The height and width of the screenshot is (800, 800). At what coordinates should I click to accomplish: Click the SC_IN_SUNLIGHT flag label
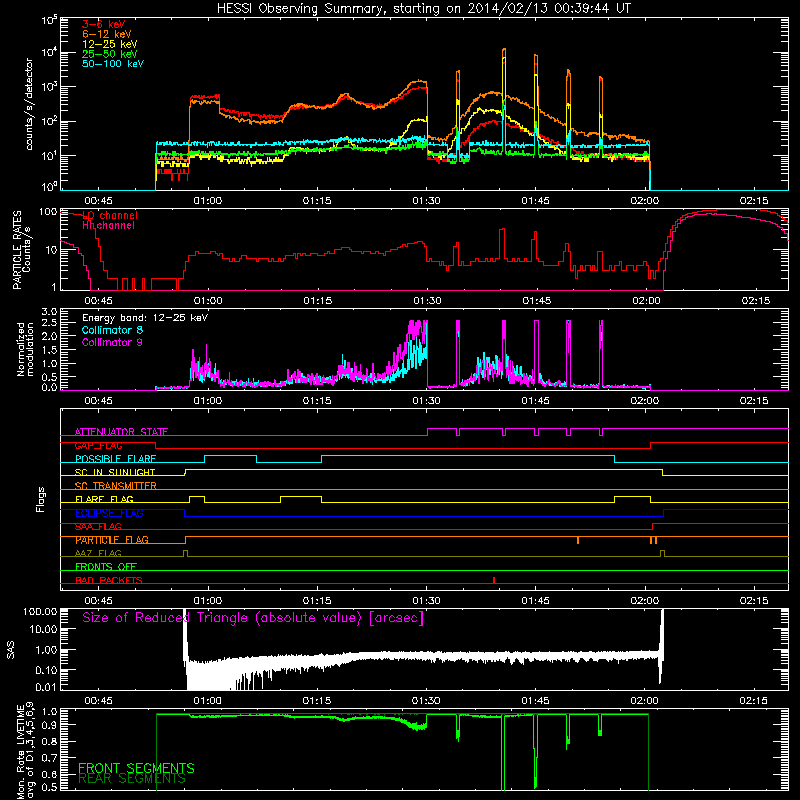point(115,472)
